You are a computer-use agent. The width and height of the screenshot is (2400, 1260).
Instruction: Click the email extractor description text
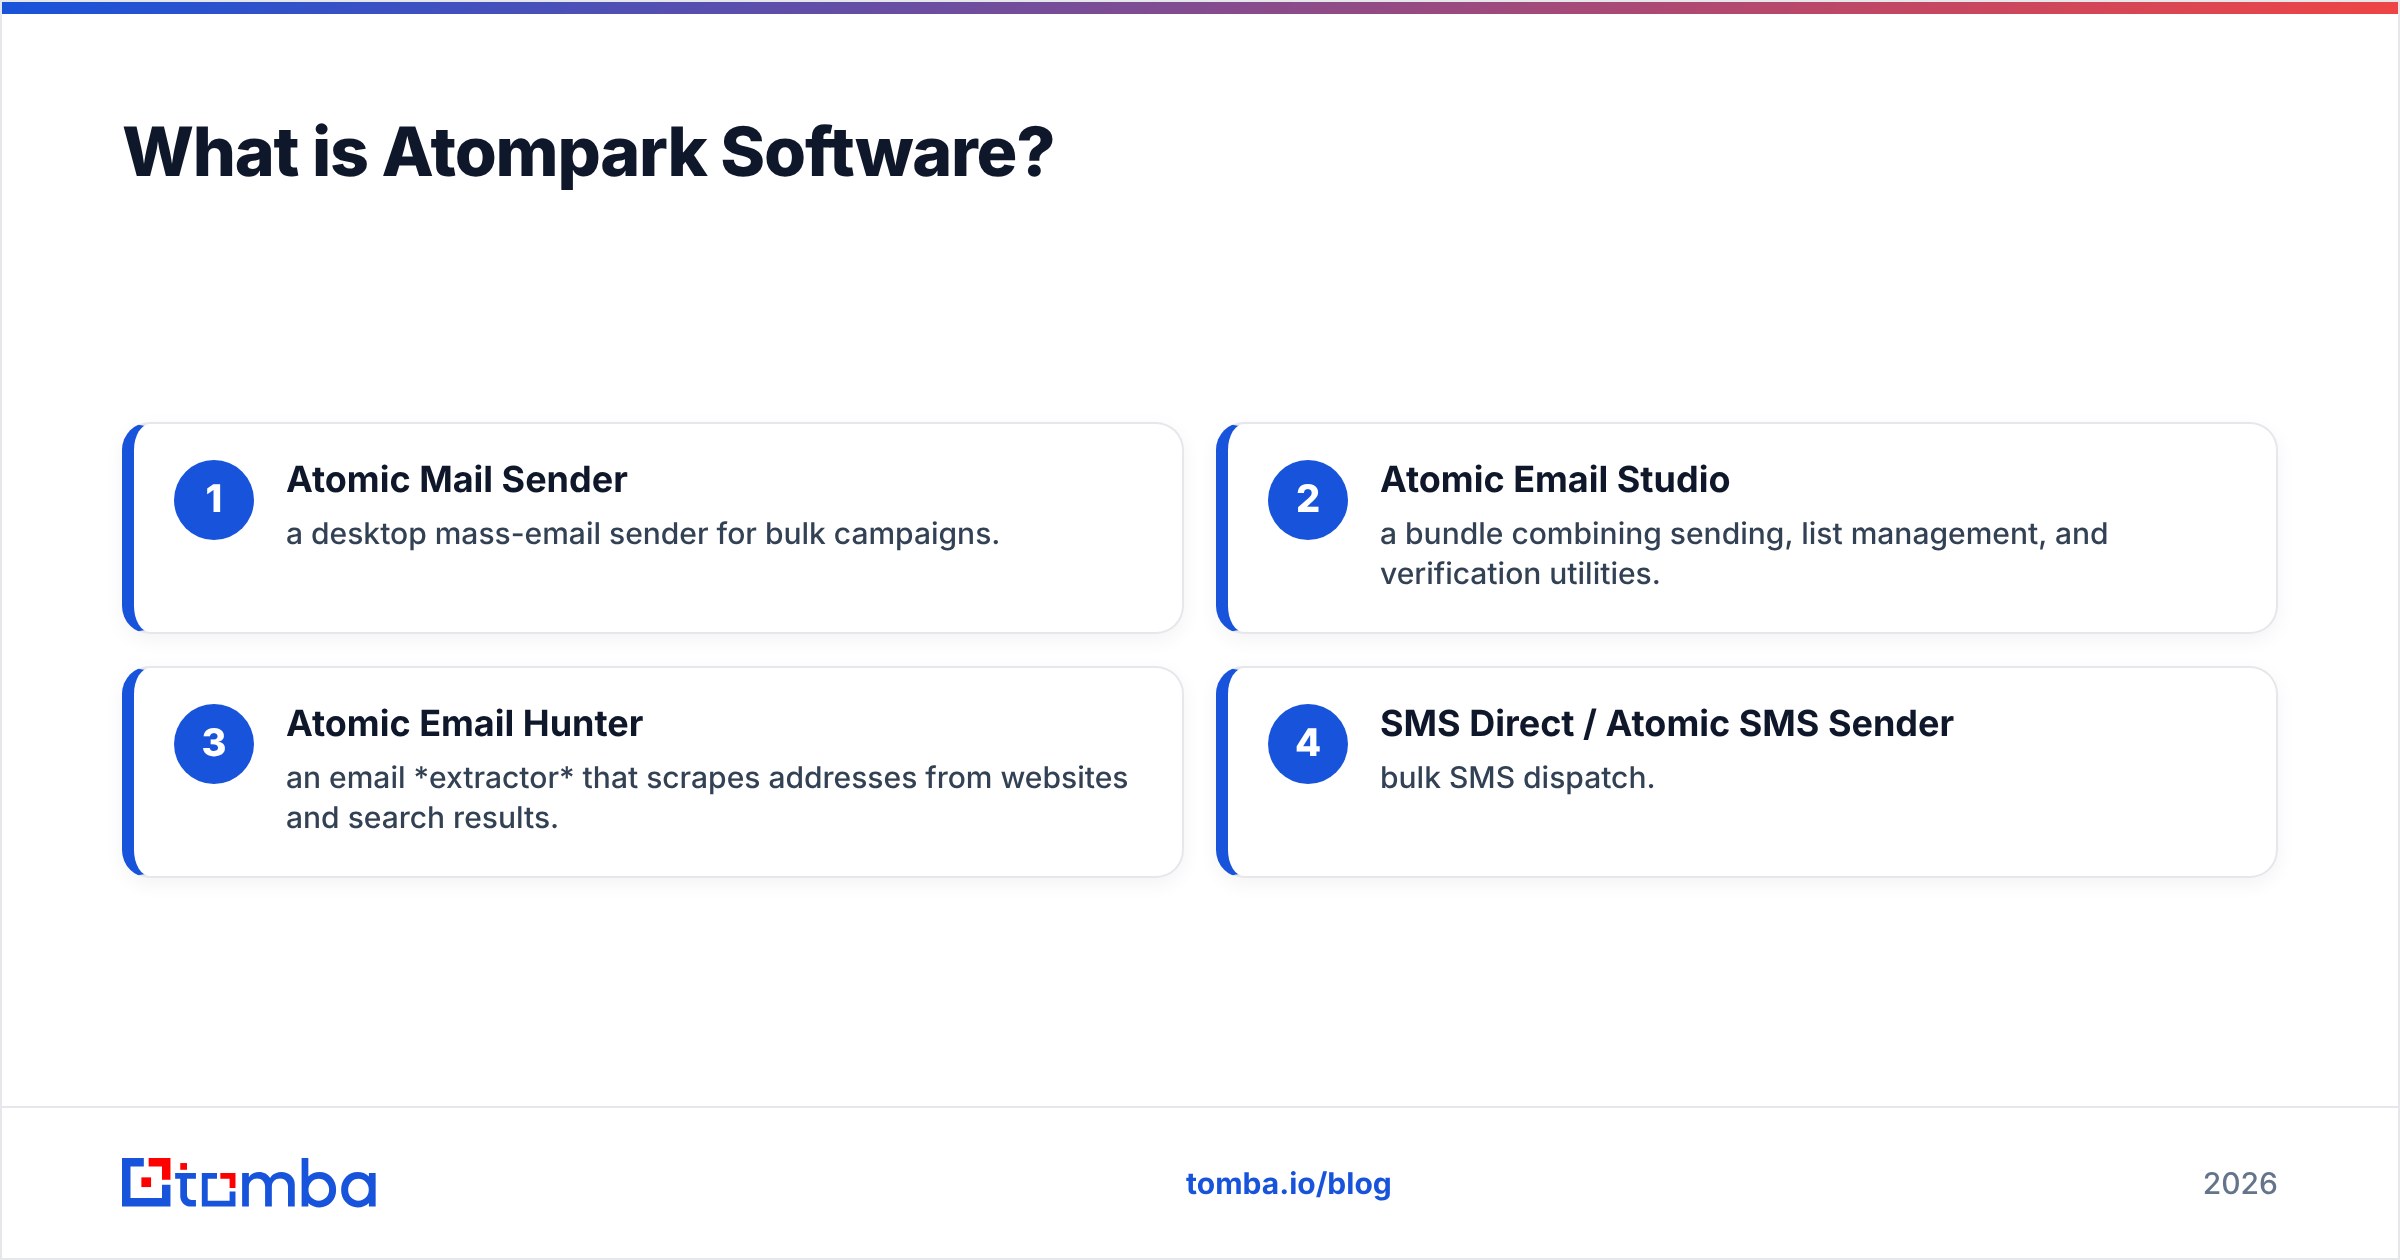click(x=707, y=798)
